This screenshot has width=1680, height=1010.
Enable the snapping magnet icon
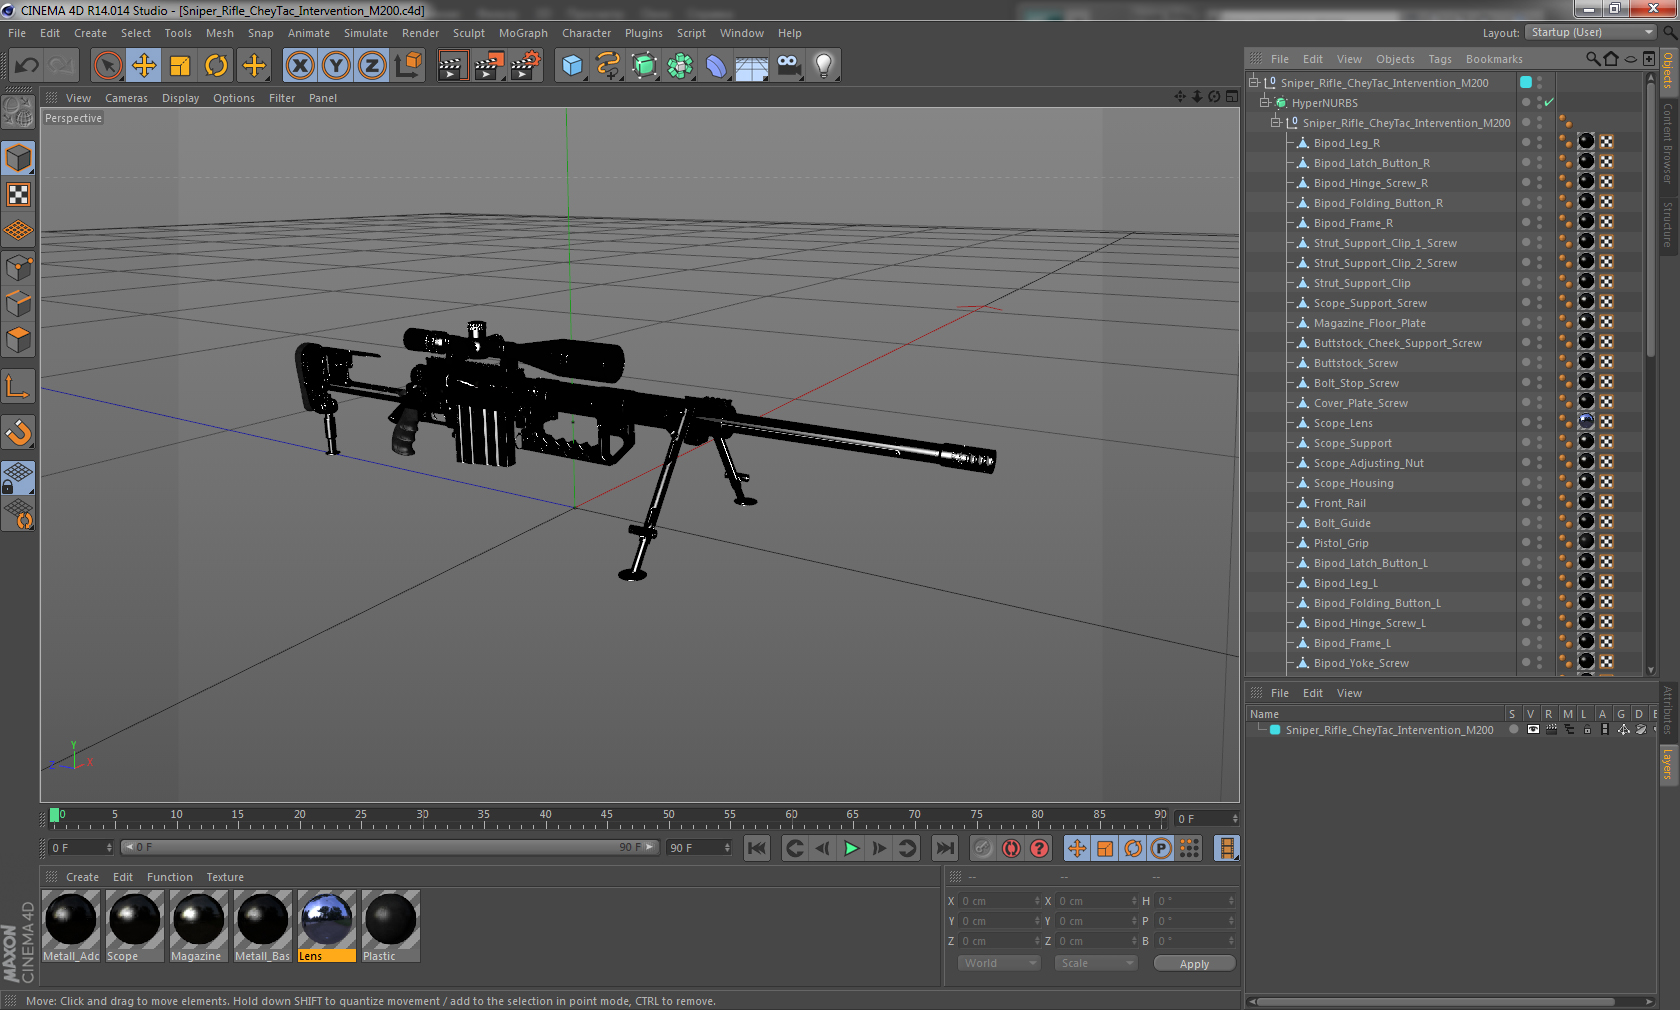coord(19,432)
